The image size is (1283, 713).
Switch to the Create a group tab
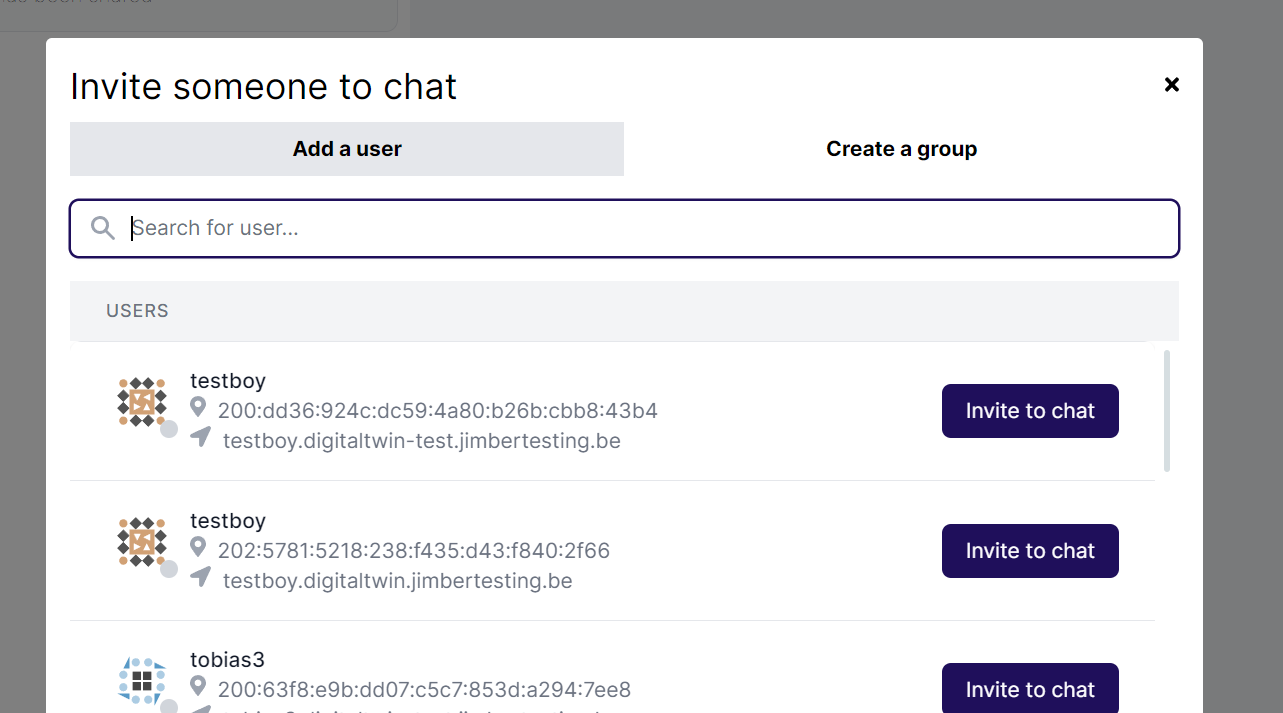(x=901, y=148)
